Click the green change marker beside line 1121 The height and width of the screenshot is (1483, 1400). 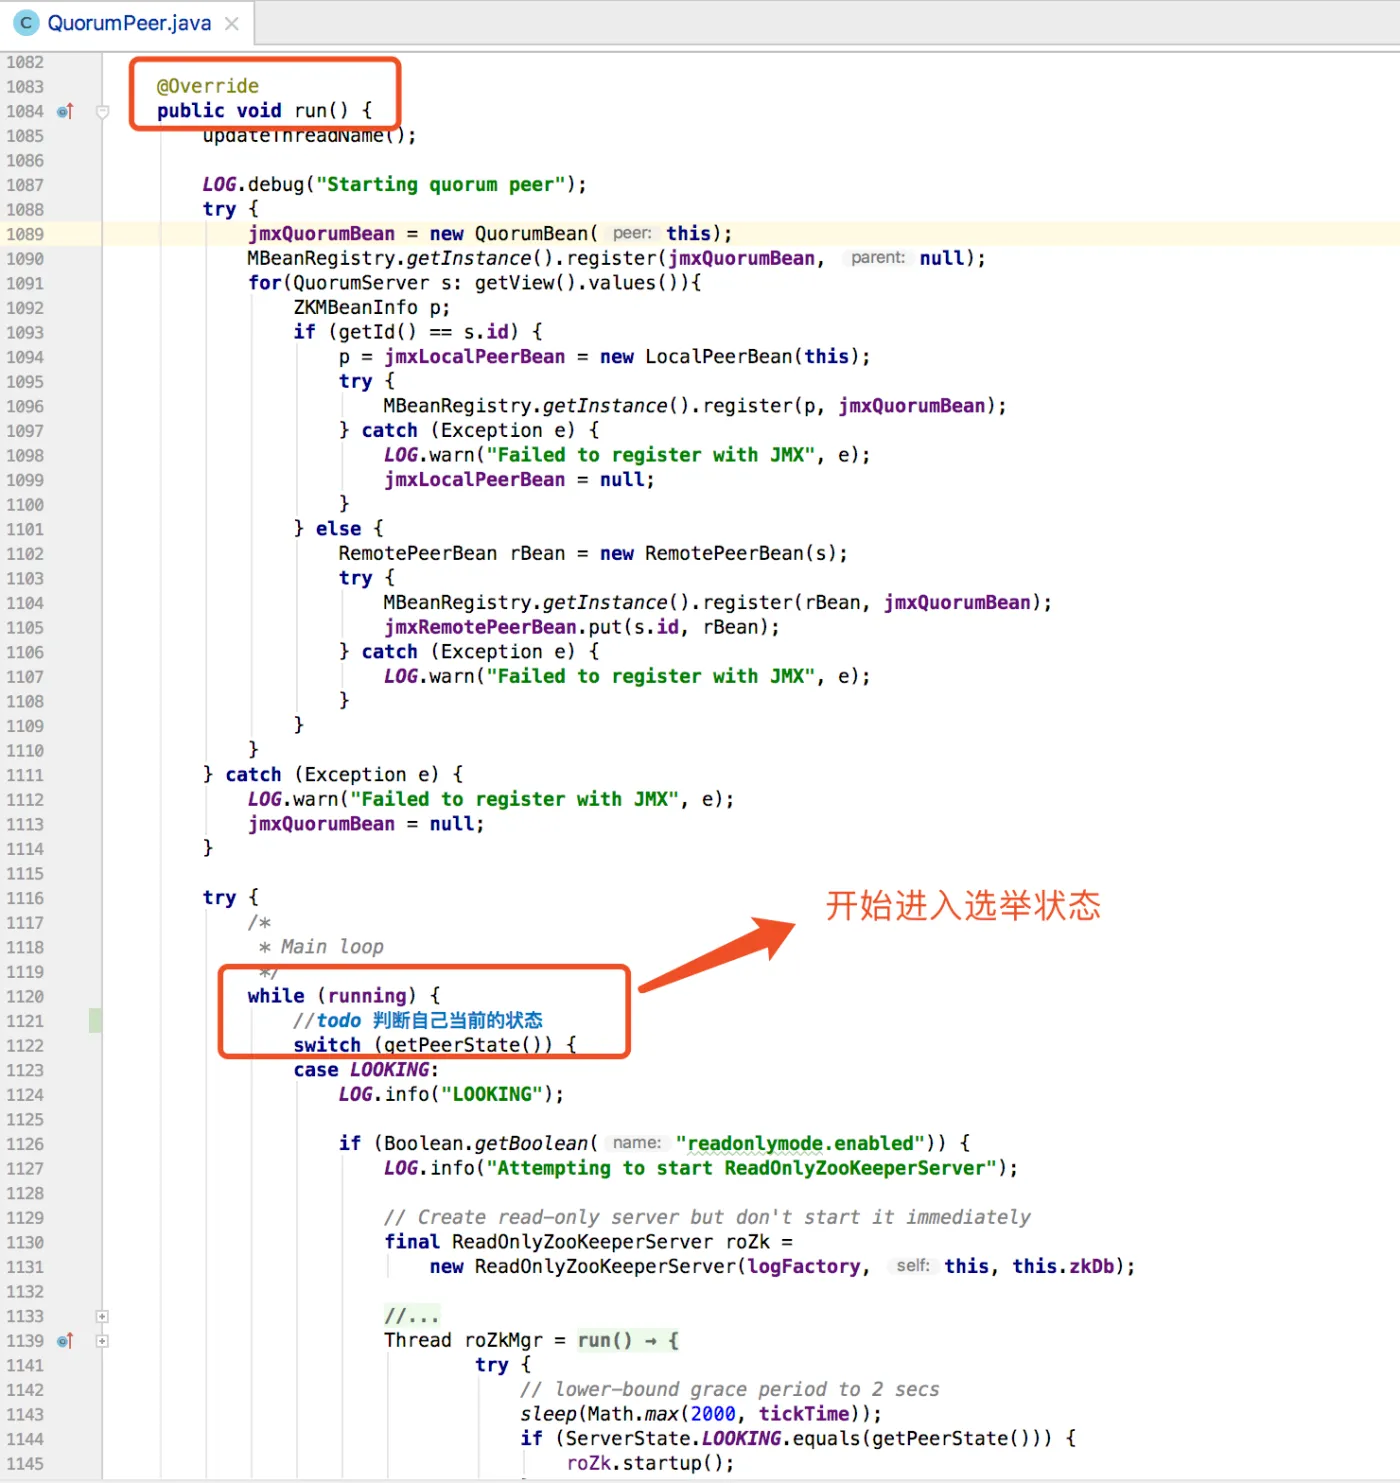point(95,1021)
